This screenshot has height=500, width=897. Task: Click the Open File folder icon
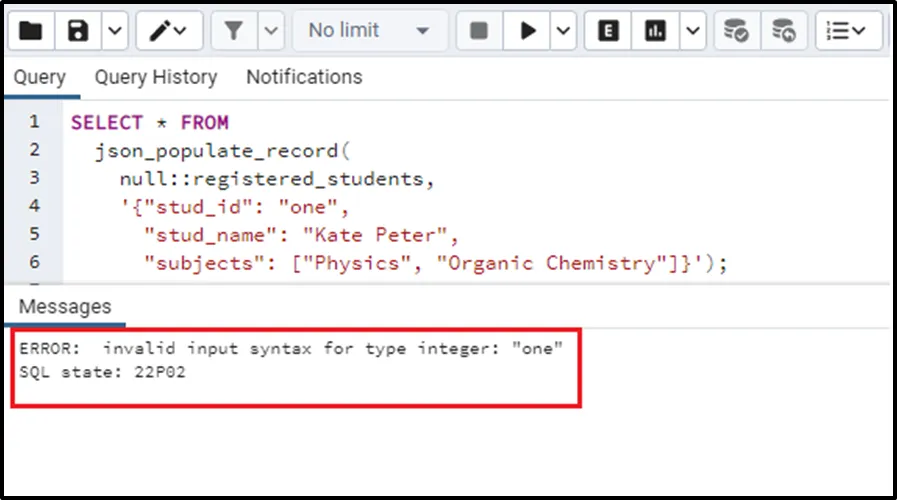30,31
